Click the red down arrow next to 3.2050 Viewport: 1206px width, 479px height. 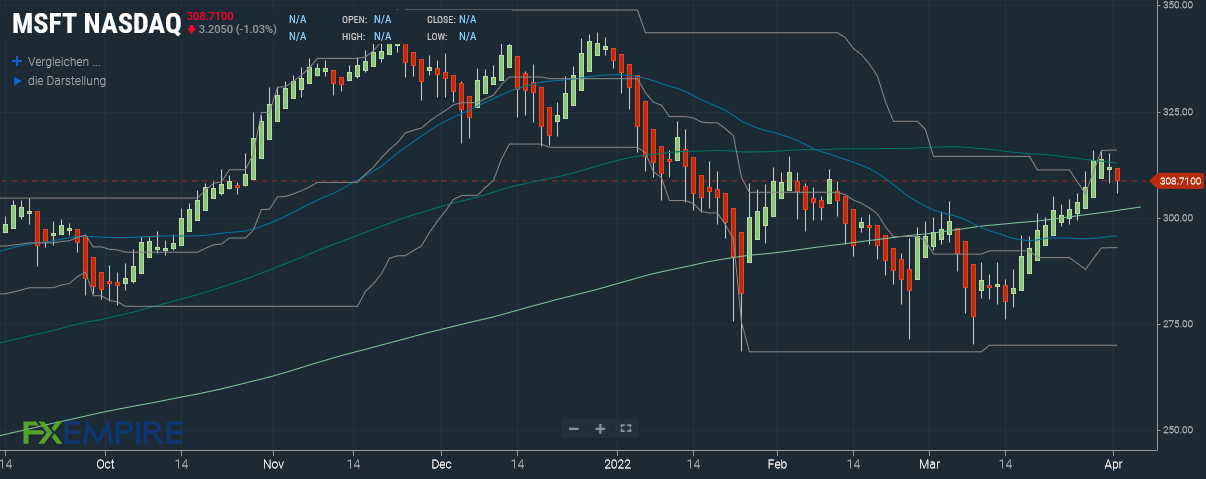[x=191, y=29]
